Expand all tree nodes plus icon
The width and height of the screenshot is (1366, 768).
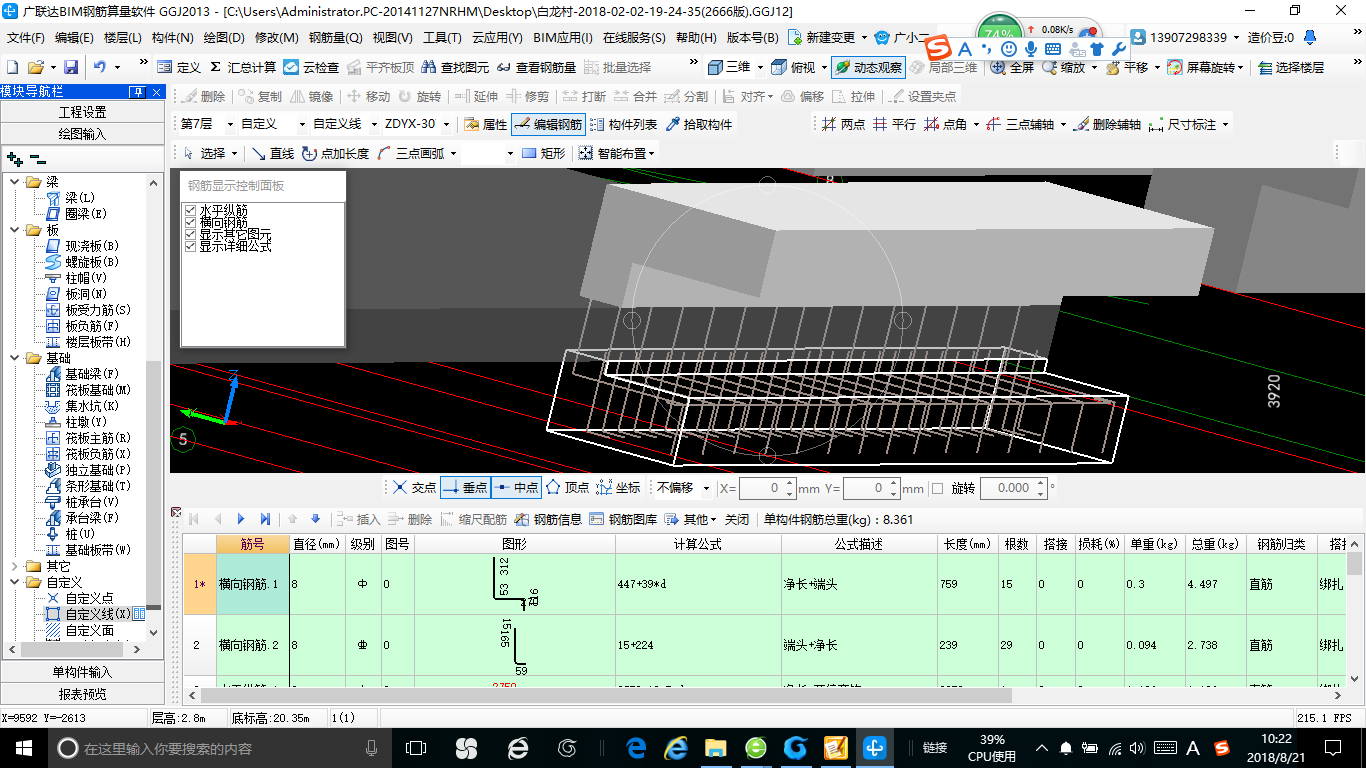tap(14, 159)
